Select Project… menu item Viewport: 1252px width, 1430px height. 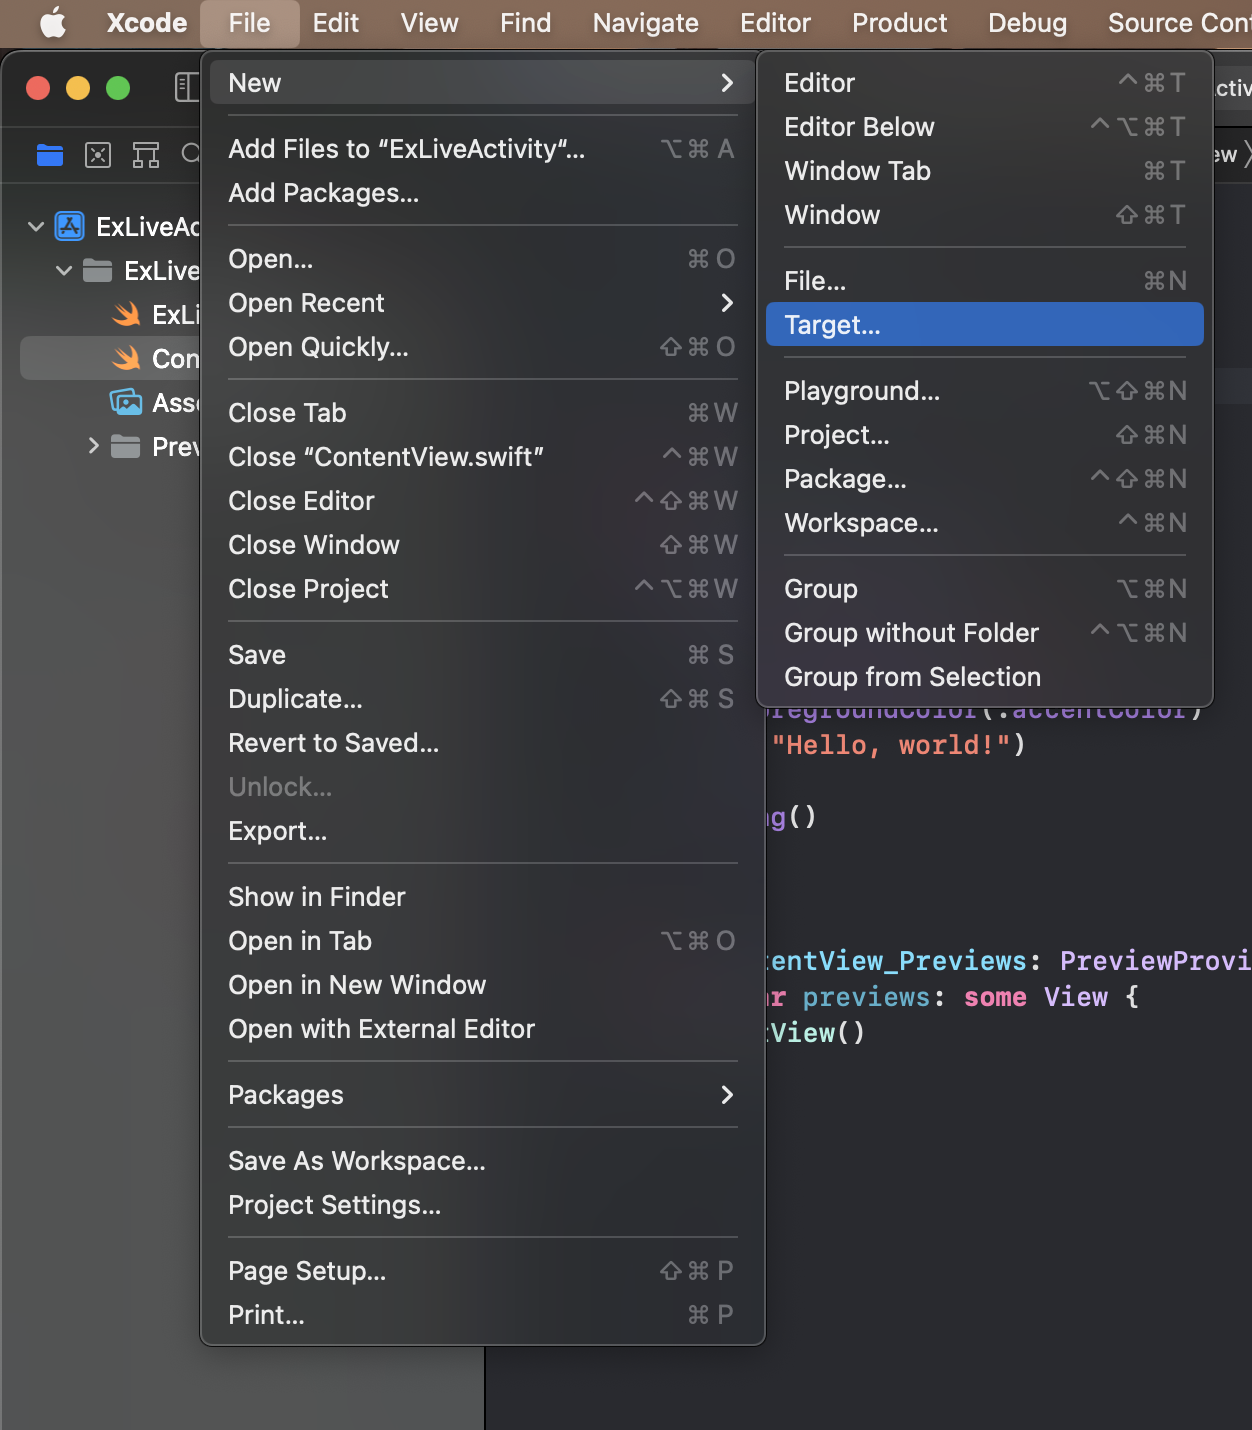click(984, 435)
